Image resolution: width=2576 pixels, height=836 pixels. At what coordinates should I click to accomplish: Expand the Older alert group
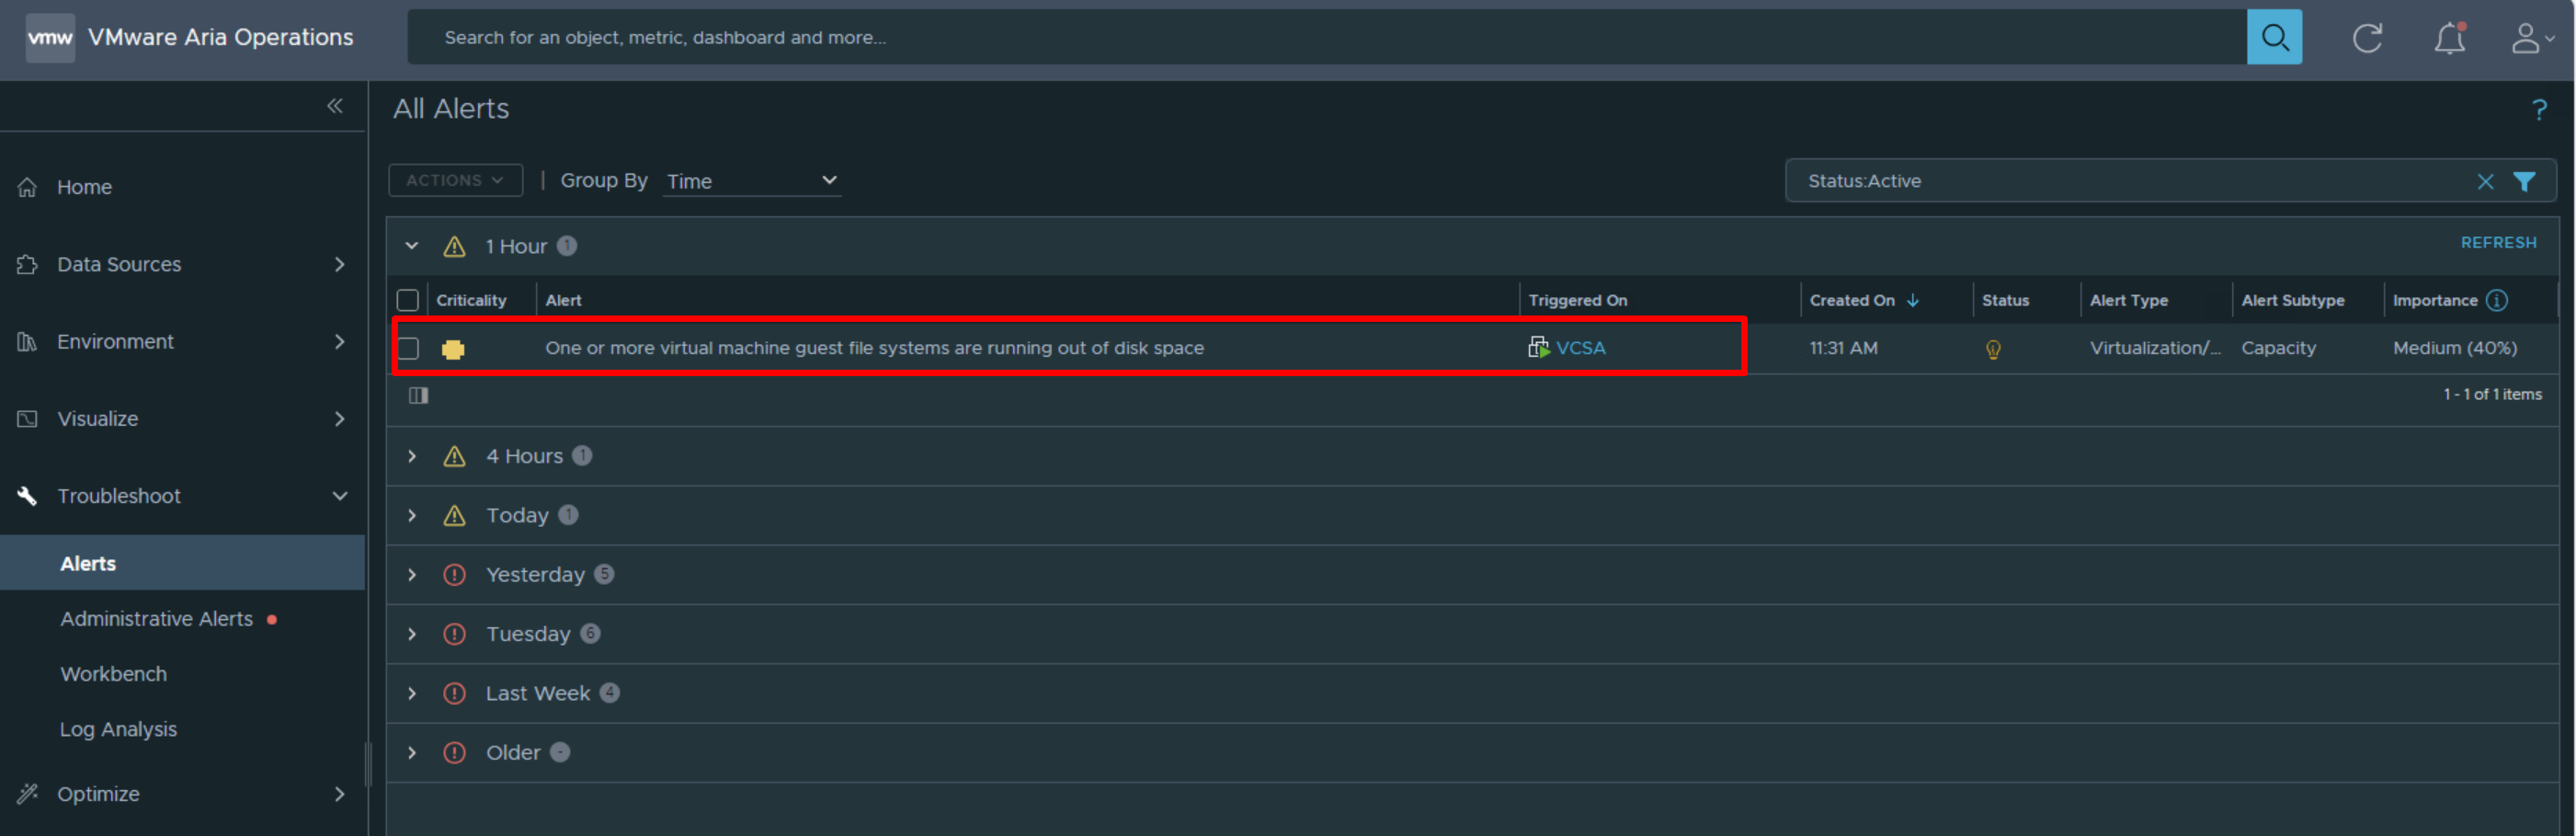tap(411, 753)
